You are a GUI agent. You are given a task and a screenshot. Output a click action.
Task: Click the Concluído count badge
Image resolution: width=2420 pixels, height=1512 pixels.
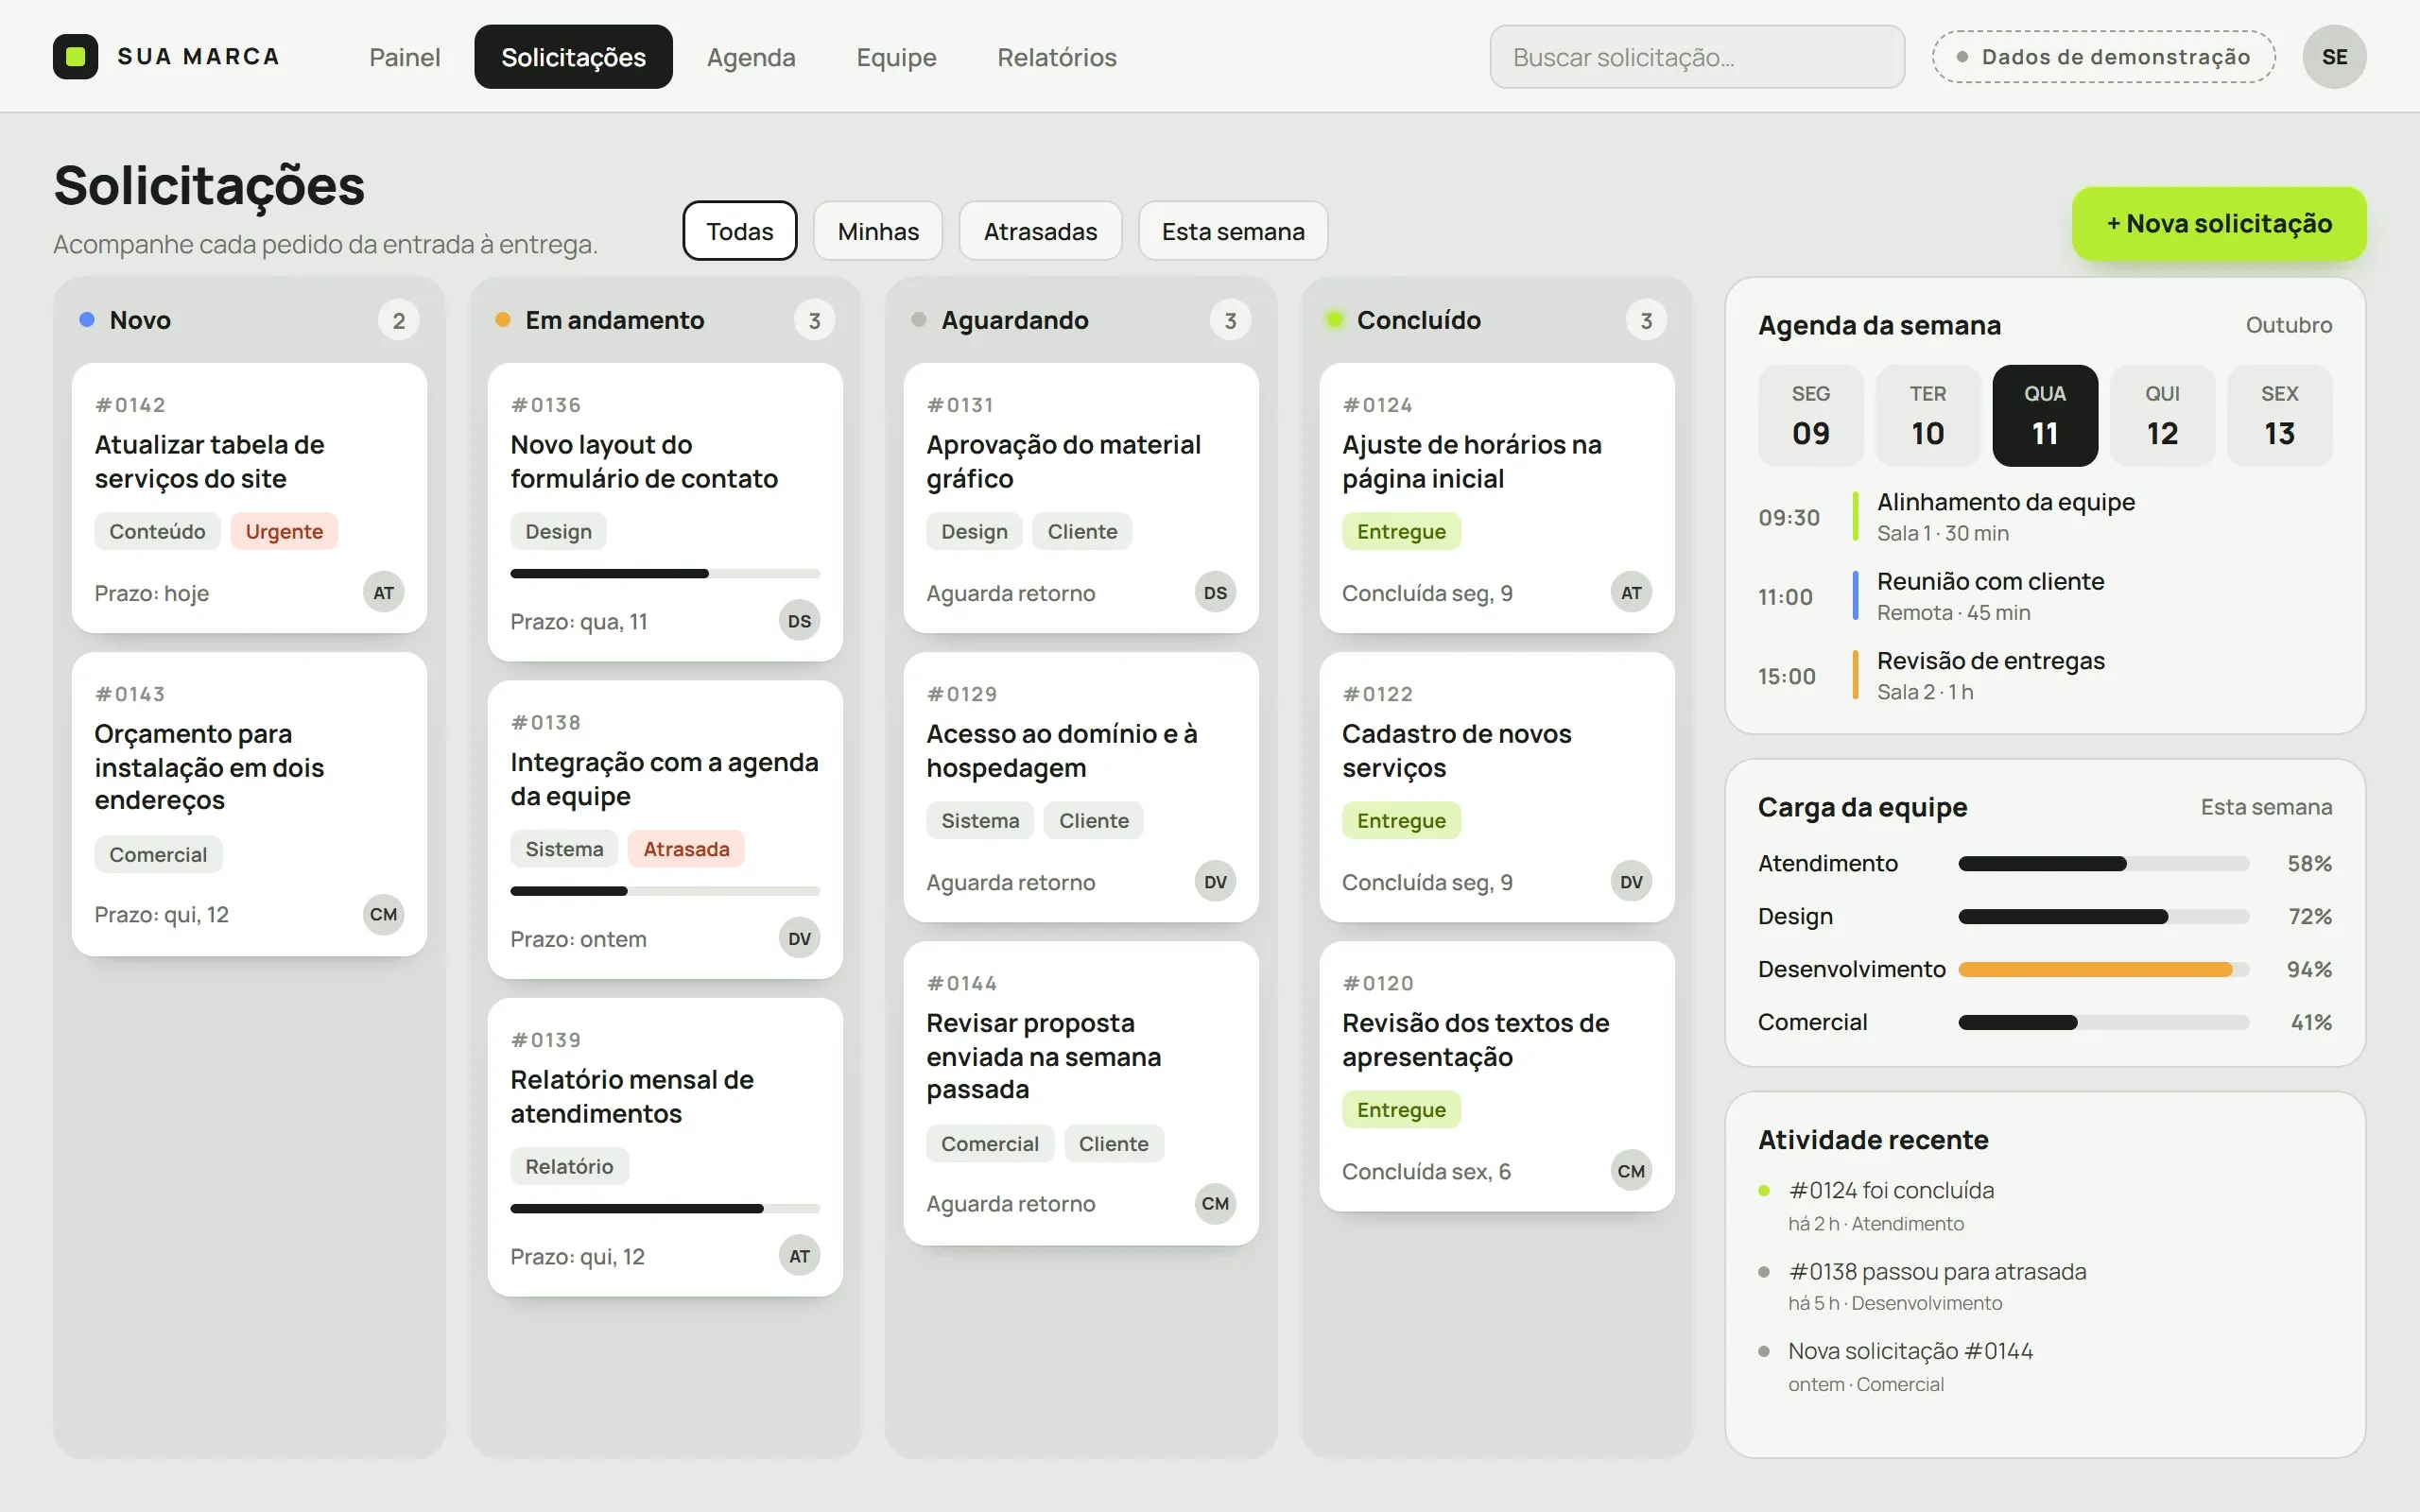tap(1646, 321)
